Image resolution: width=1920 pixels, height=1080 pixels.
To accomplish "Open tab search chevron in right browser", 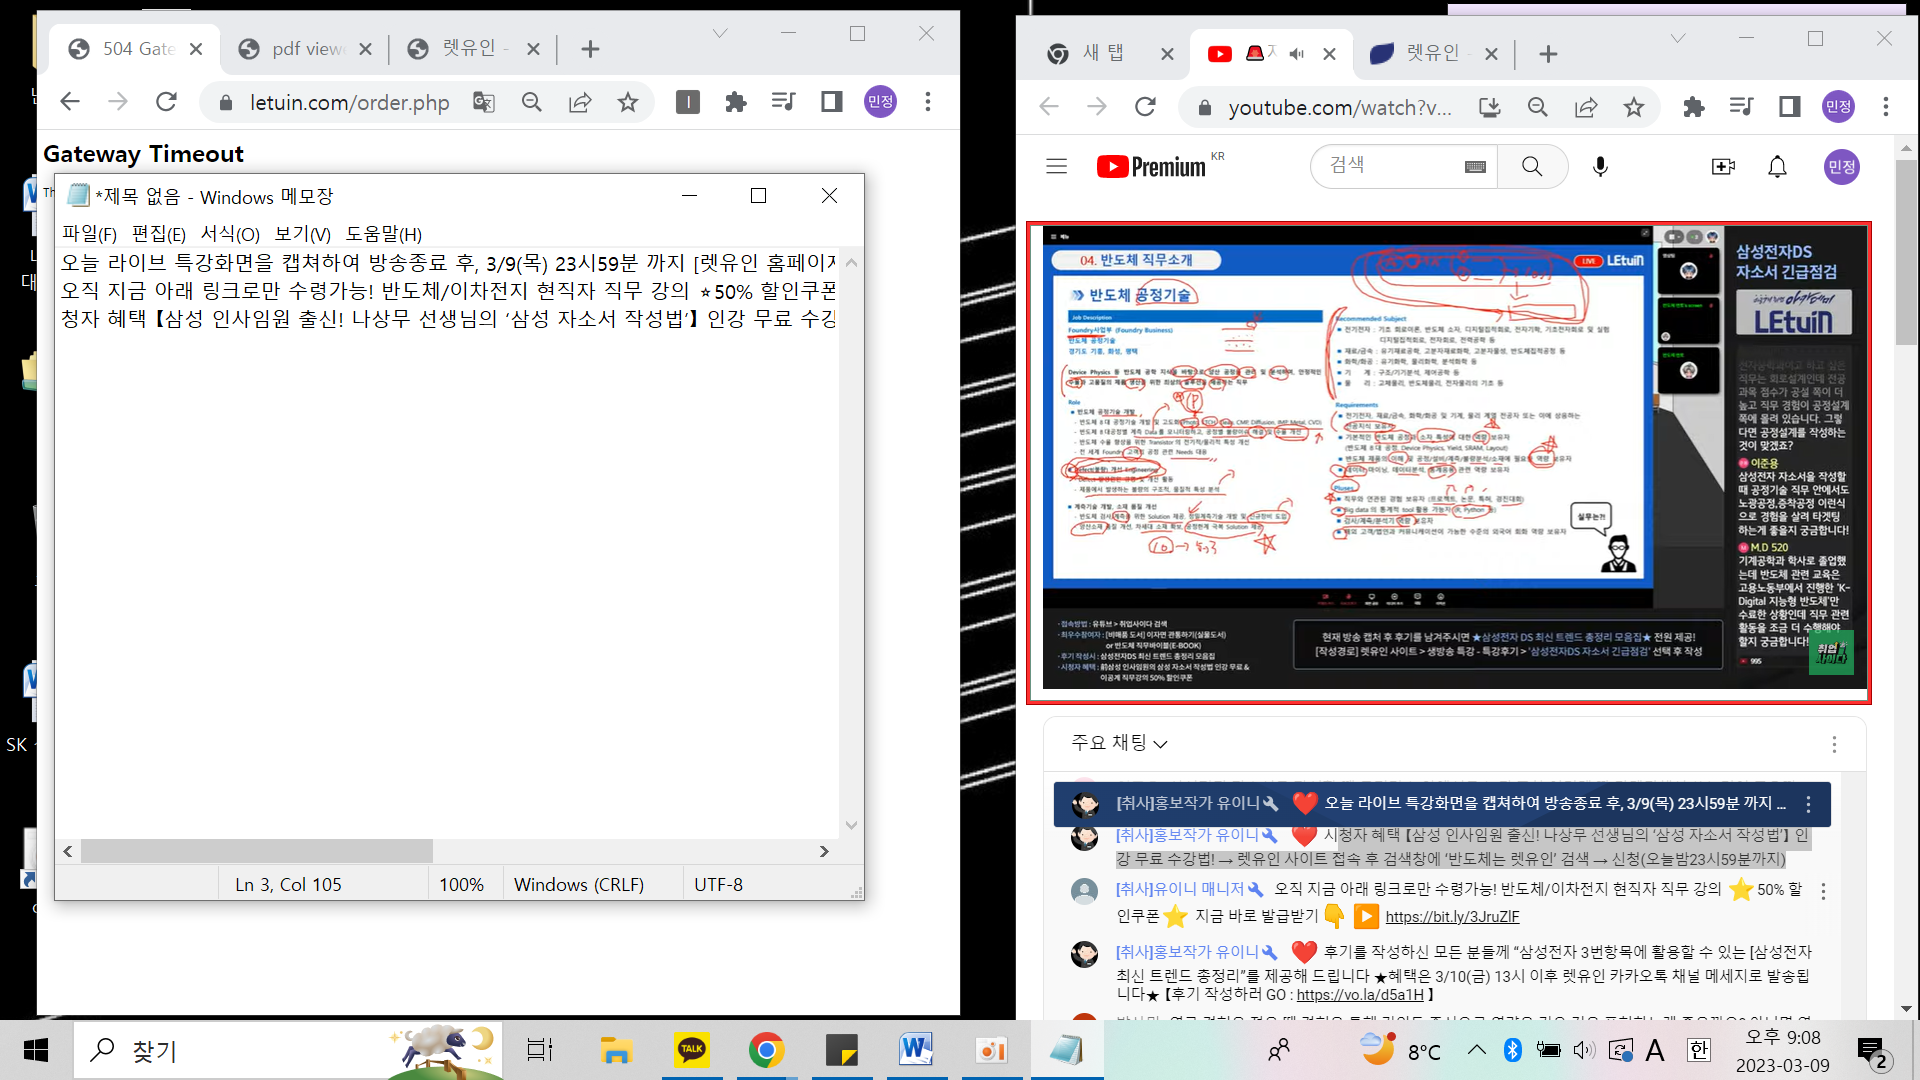I will point(1678,39).
